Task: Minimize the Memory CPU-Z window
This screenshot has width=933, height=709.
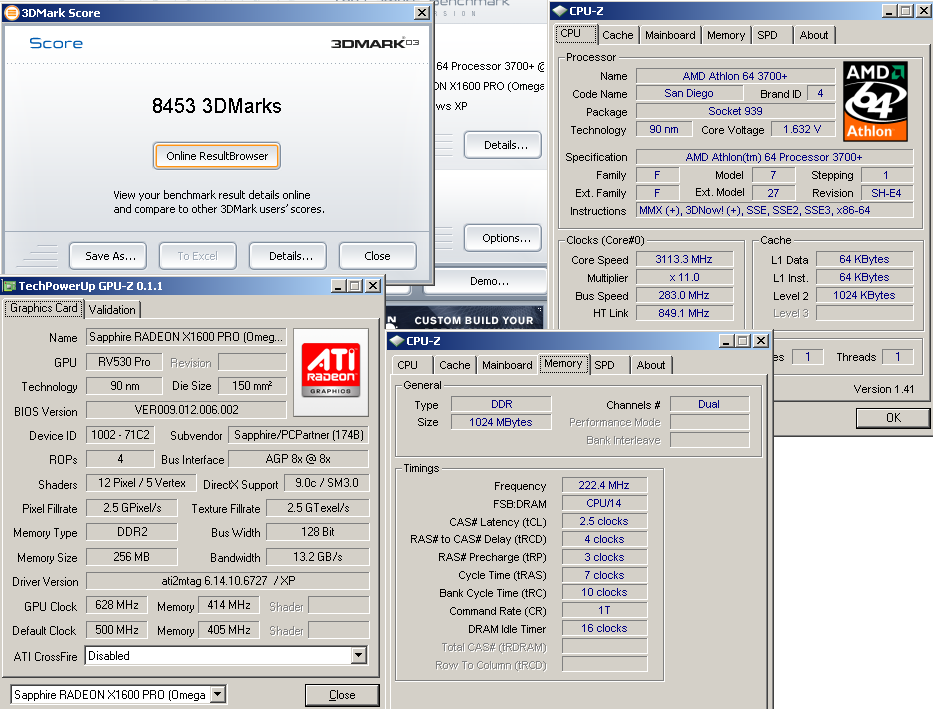Action: pyautogui.click(x=726, y=341)
